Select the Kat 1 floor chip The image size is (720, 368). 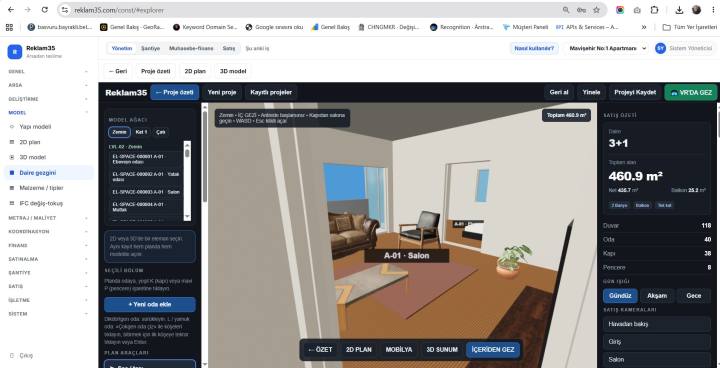141,132
